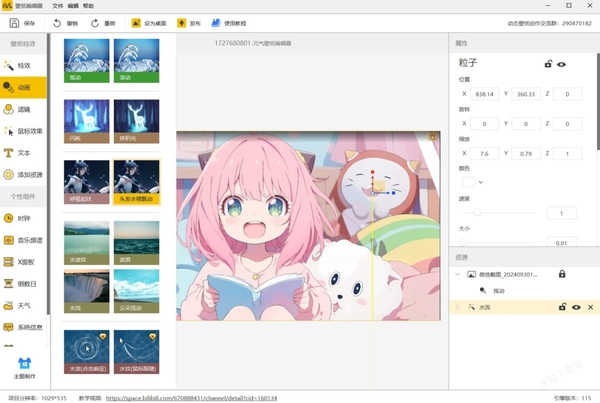
Task: Open the 帮助 (Help) menu
Action: (x=88, y=6)
